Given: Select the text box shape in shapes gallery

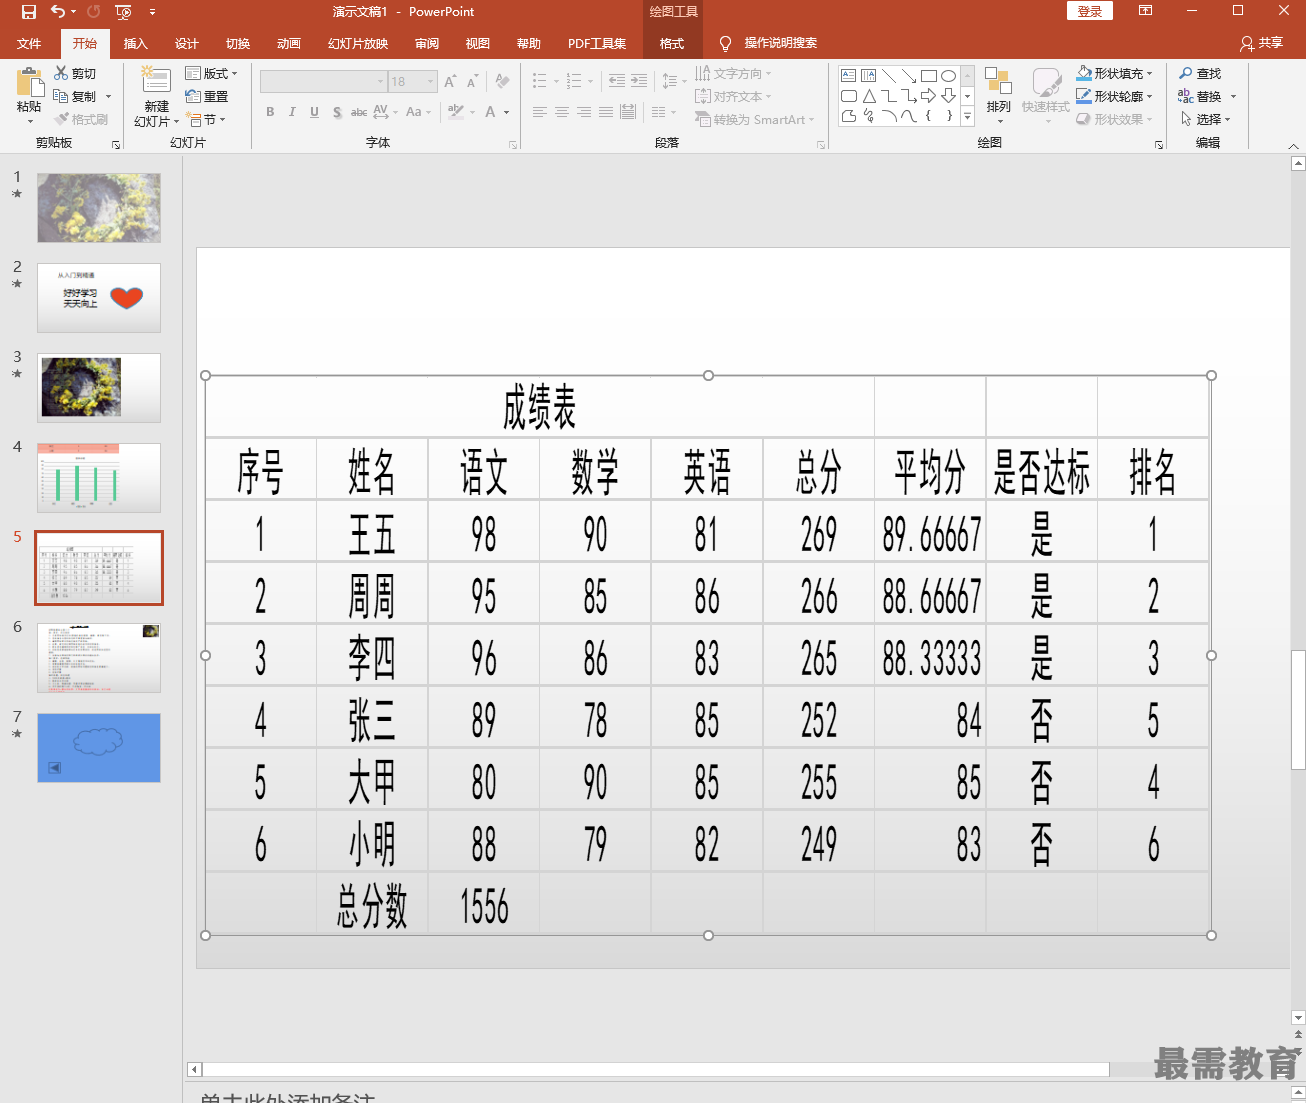Looking at the screenshot, I should [849, 75].
